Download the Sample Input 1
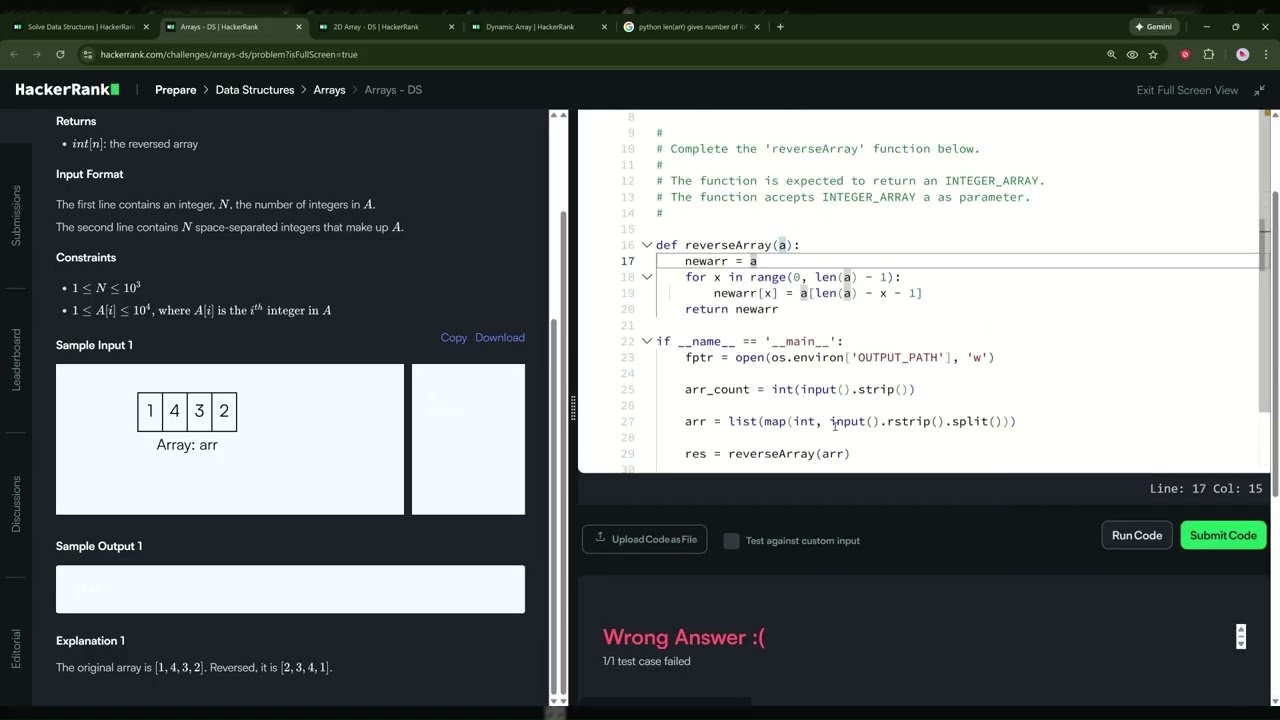Image resolution: width=1280 pixels, height=720 pixels. tap(500, 338)
